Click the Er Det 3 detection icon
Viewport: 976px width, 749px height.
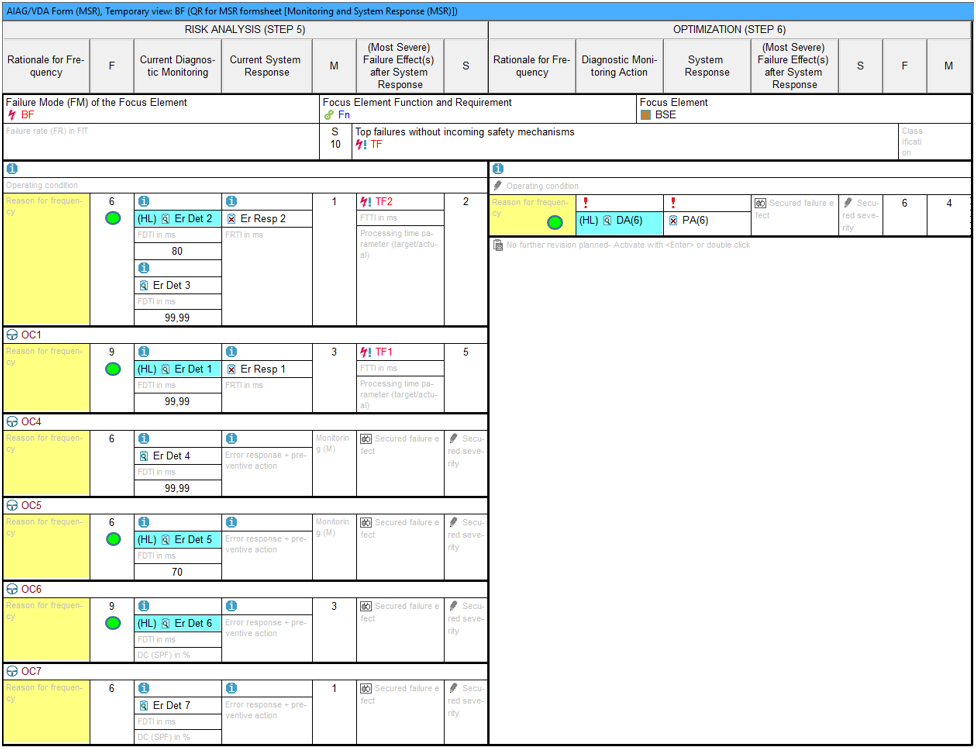click(x=144, y=285)
